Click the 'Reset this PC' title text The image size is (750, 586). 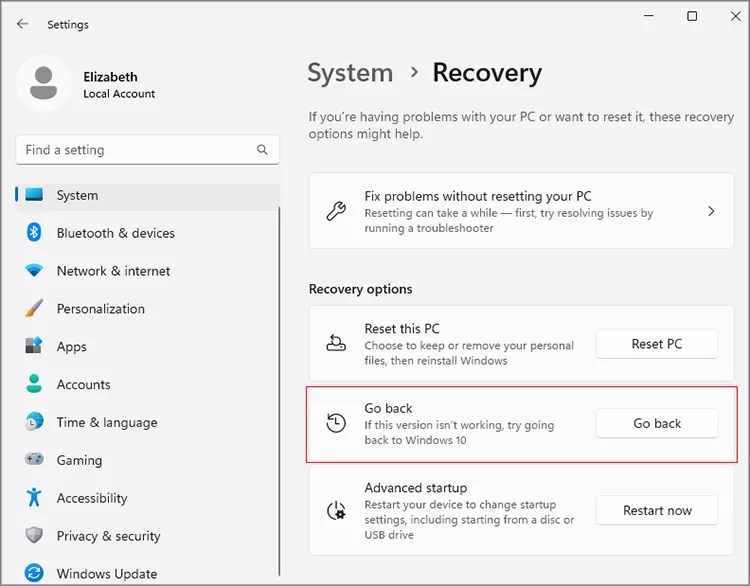point(402,329)
